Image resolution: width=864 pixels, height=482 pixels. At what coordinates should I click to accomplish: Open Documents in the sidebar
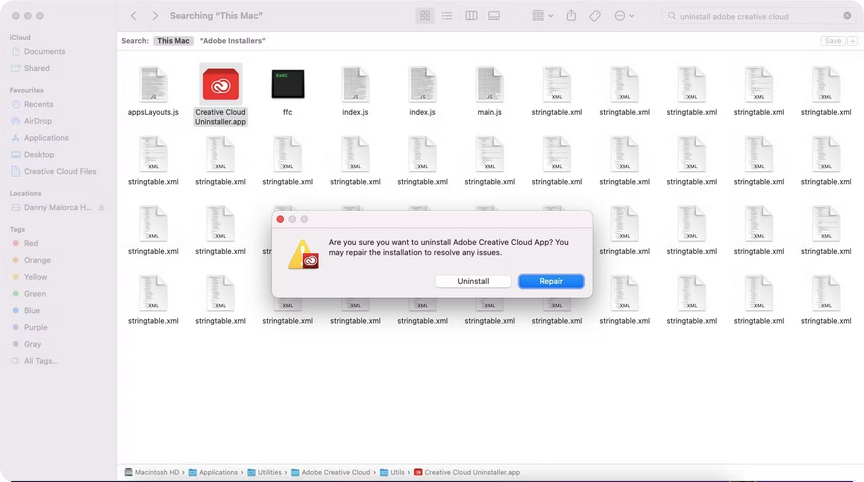point(44,51)
